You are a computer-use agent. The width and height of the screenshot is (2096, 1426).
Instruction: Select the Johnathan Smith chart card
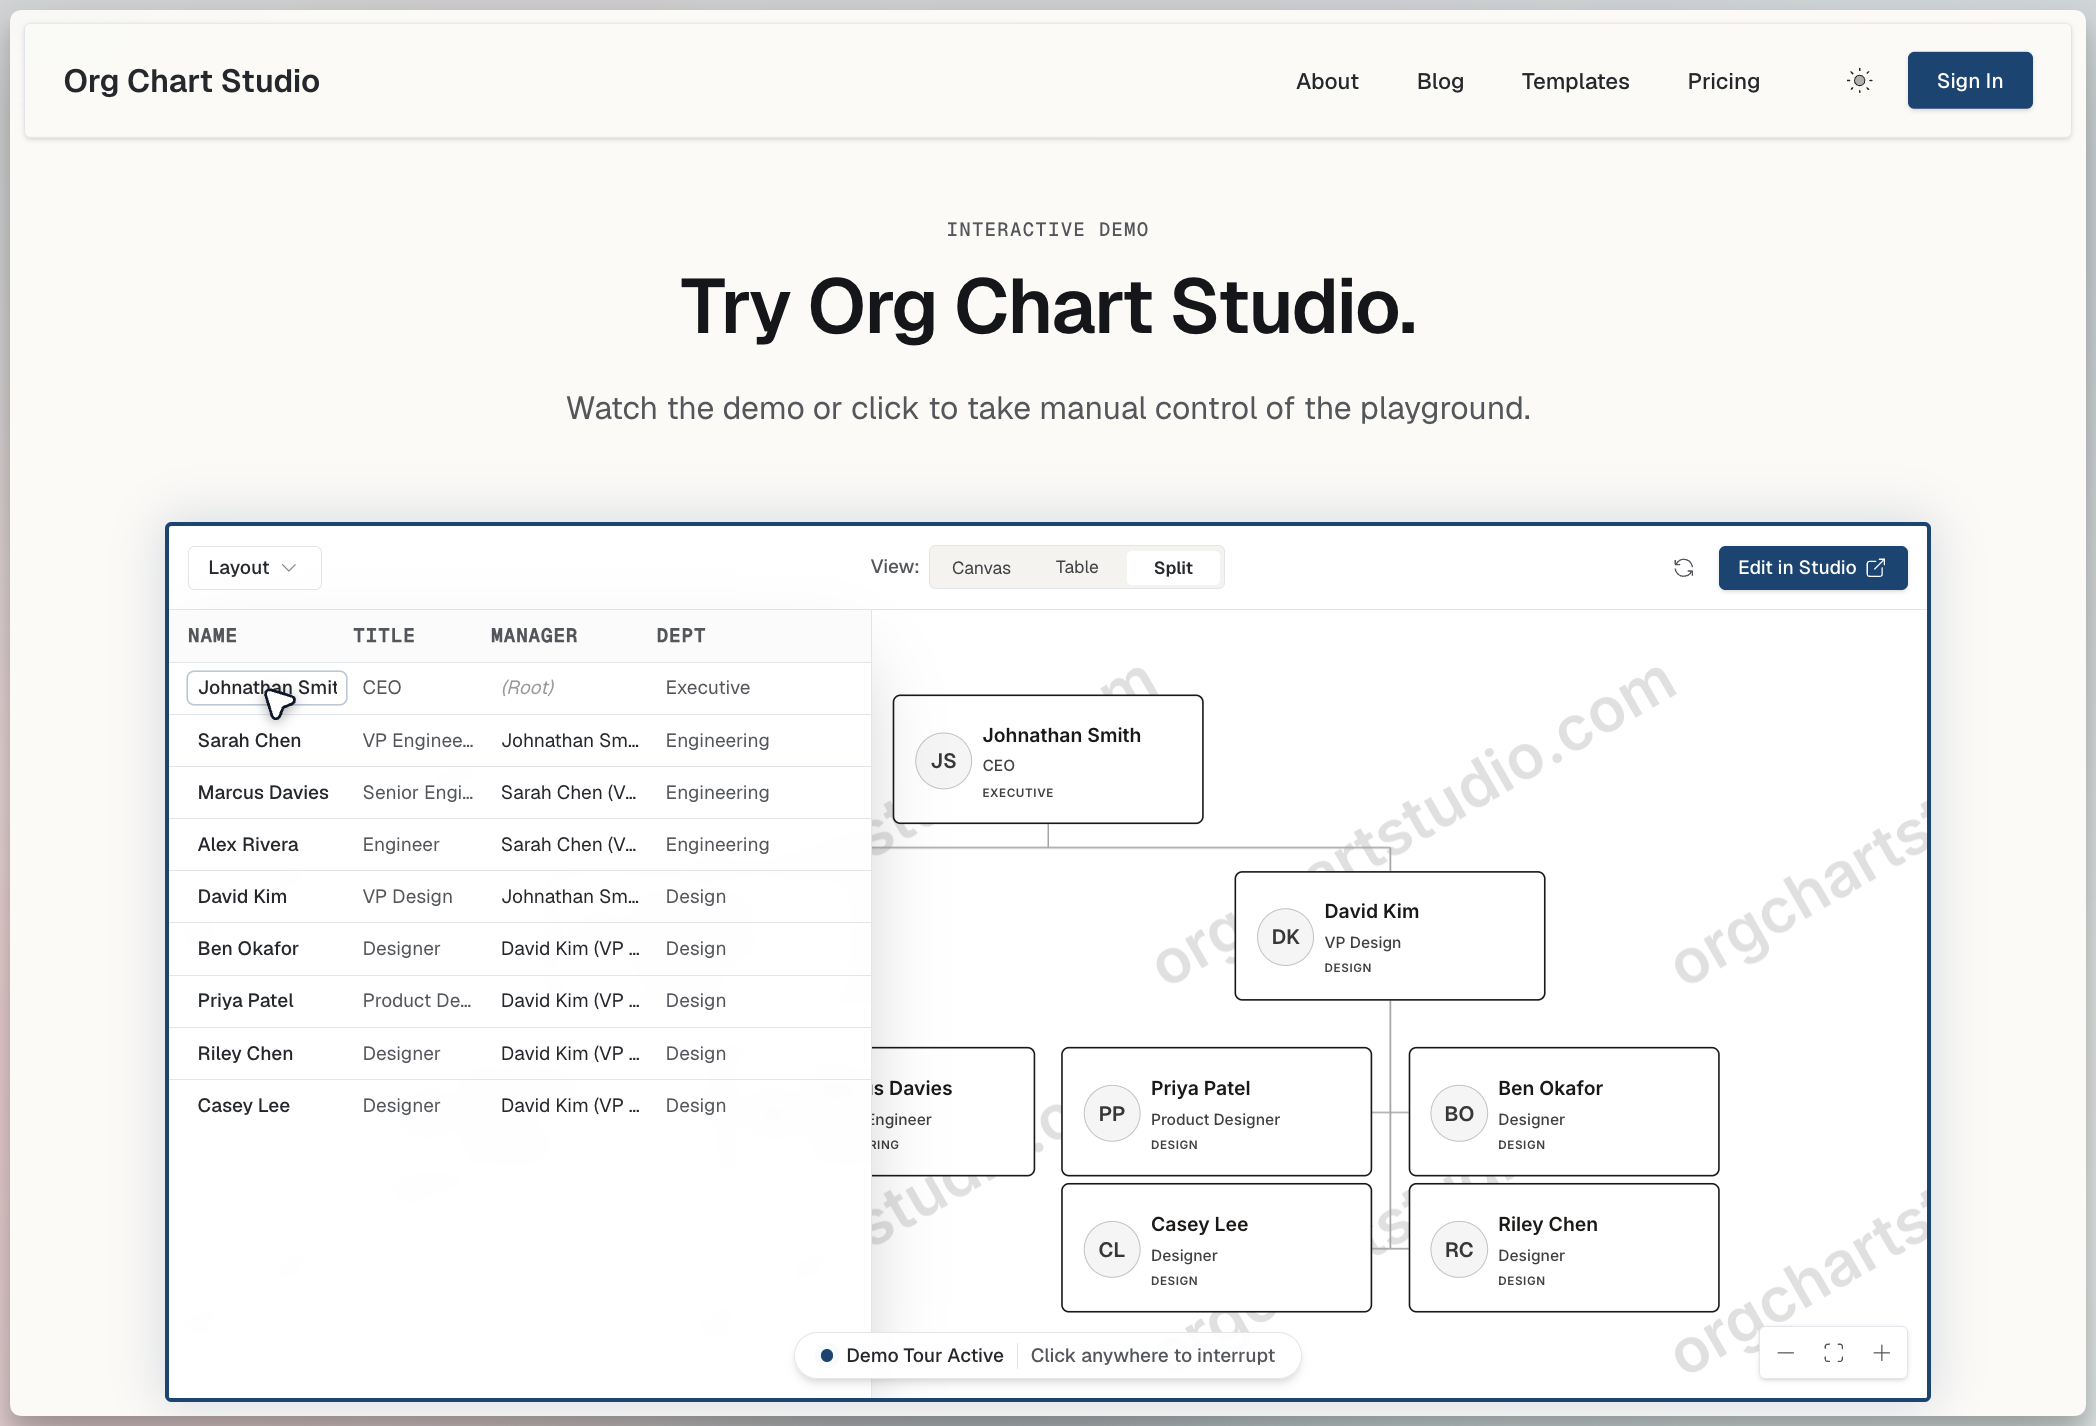coord(1048,759)
